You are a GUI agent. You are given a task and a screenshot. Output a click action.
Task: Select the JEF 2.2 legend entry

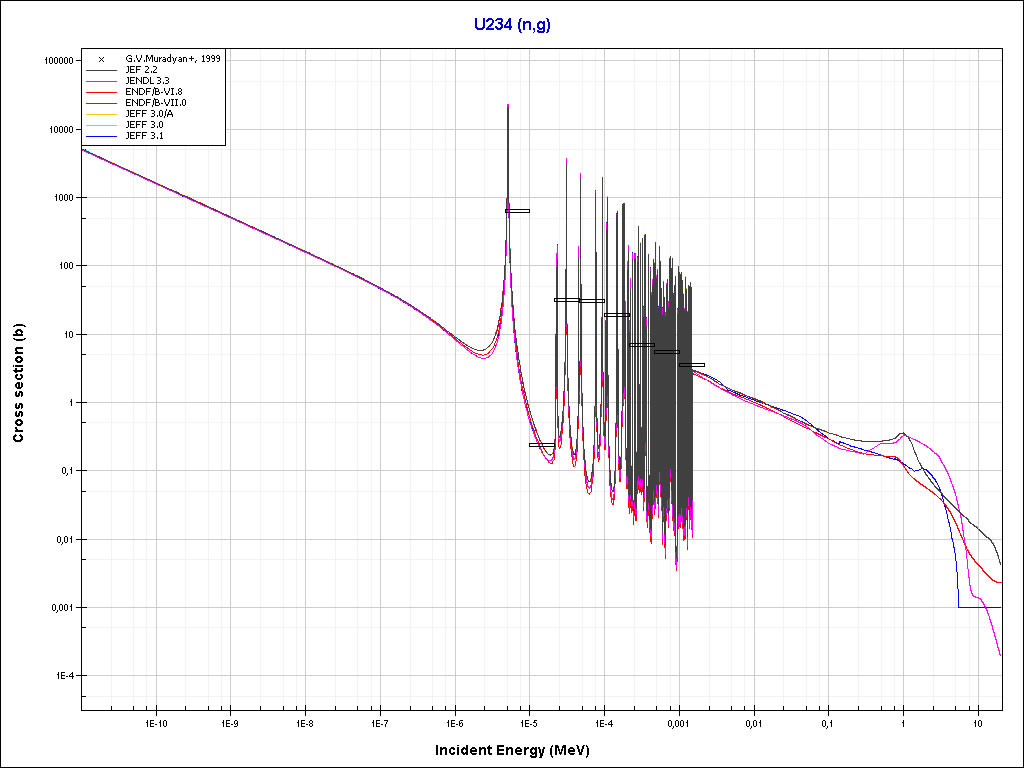tap(142, 70)
